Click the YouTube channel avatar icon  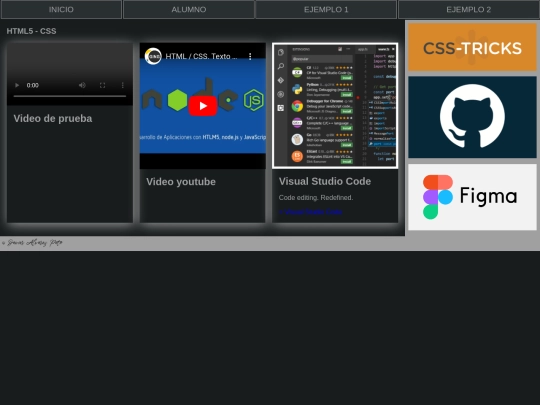pos(153,56)
